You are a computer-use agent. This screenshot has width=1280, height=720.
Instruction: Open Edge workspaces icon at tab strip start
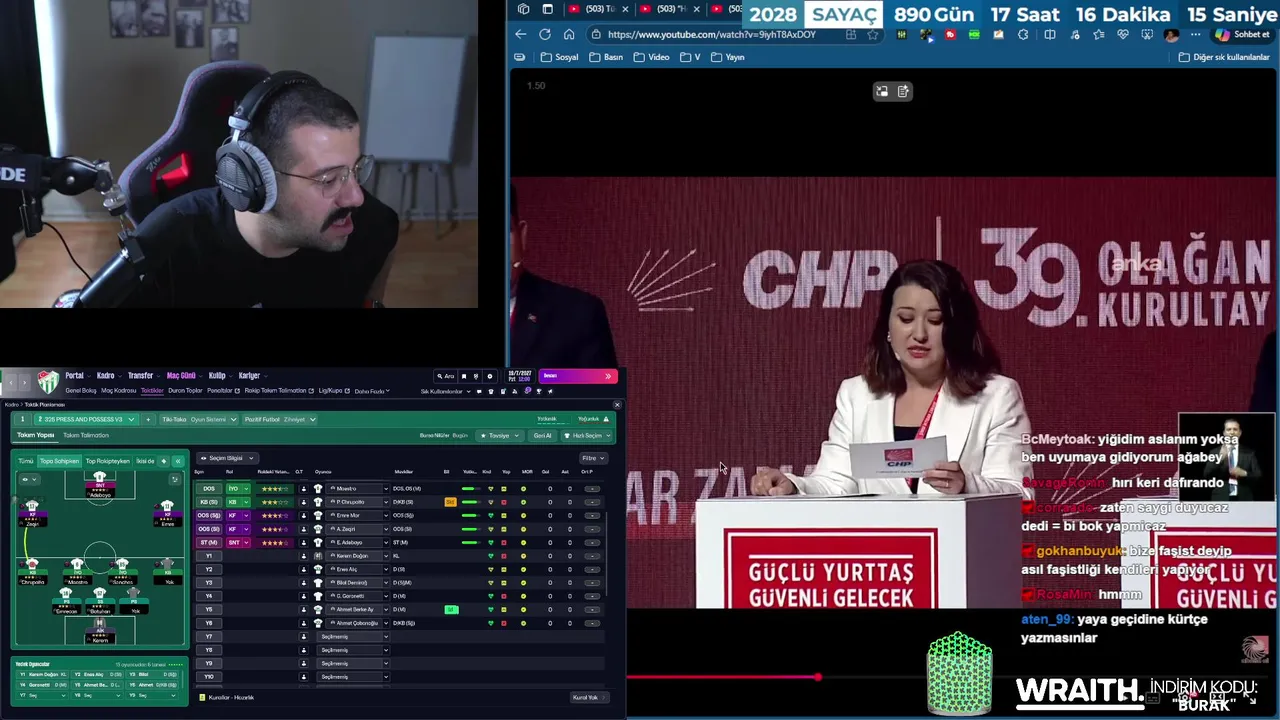(523, 9)
